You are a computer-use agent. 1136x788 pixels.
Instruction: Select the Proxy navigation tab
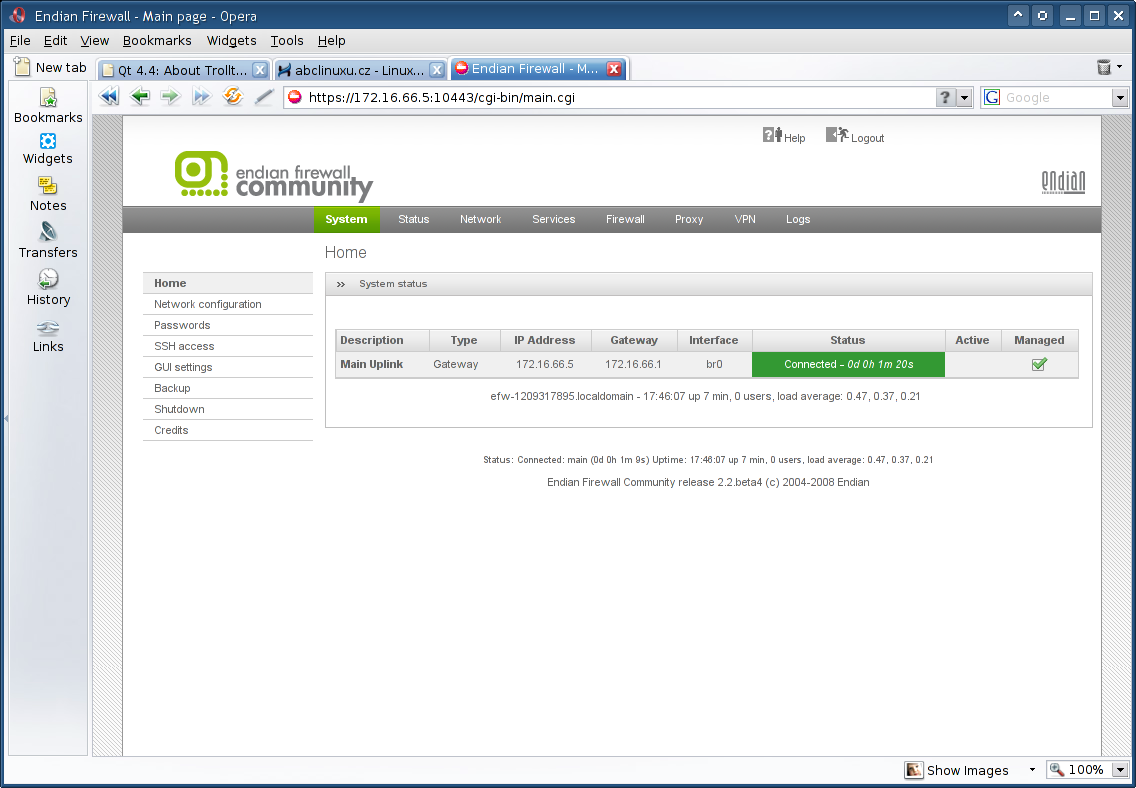point(689,219)
